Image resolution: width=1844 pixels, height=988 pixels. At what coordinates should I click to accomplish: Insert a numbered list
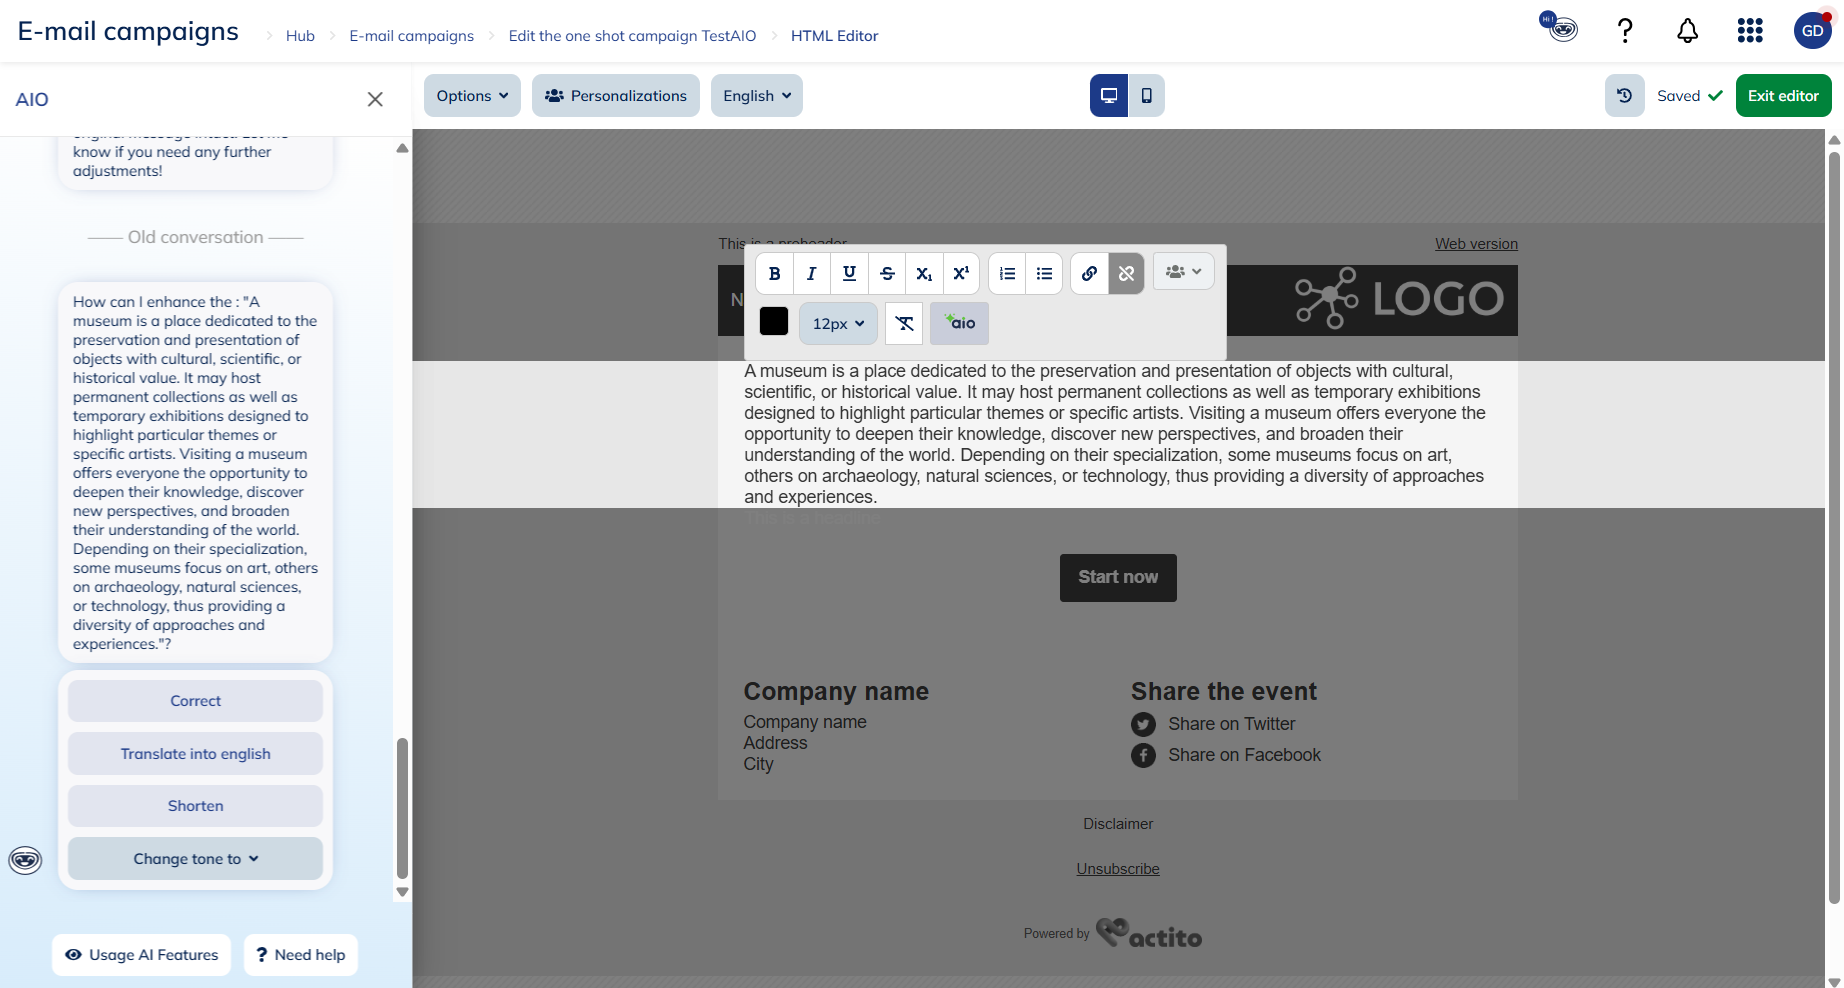[1007, 274]
